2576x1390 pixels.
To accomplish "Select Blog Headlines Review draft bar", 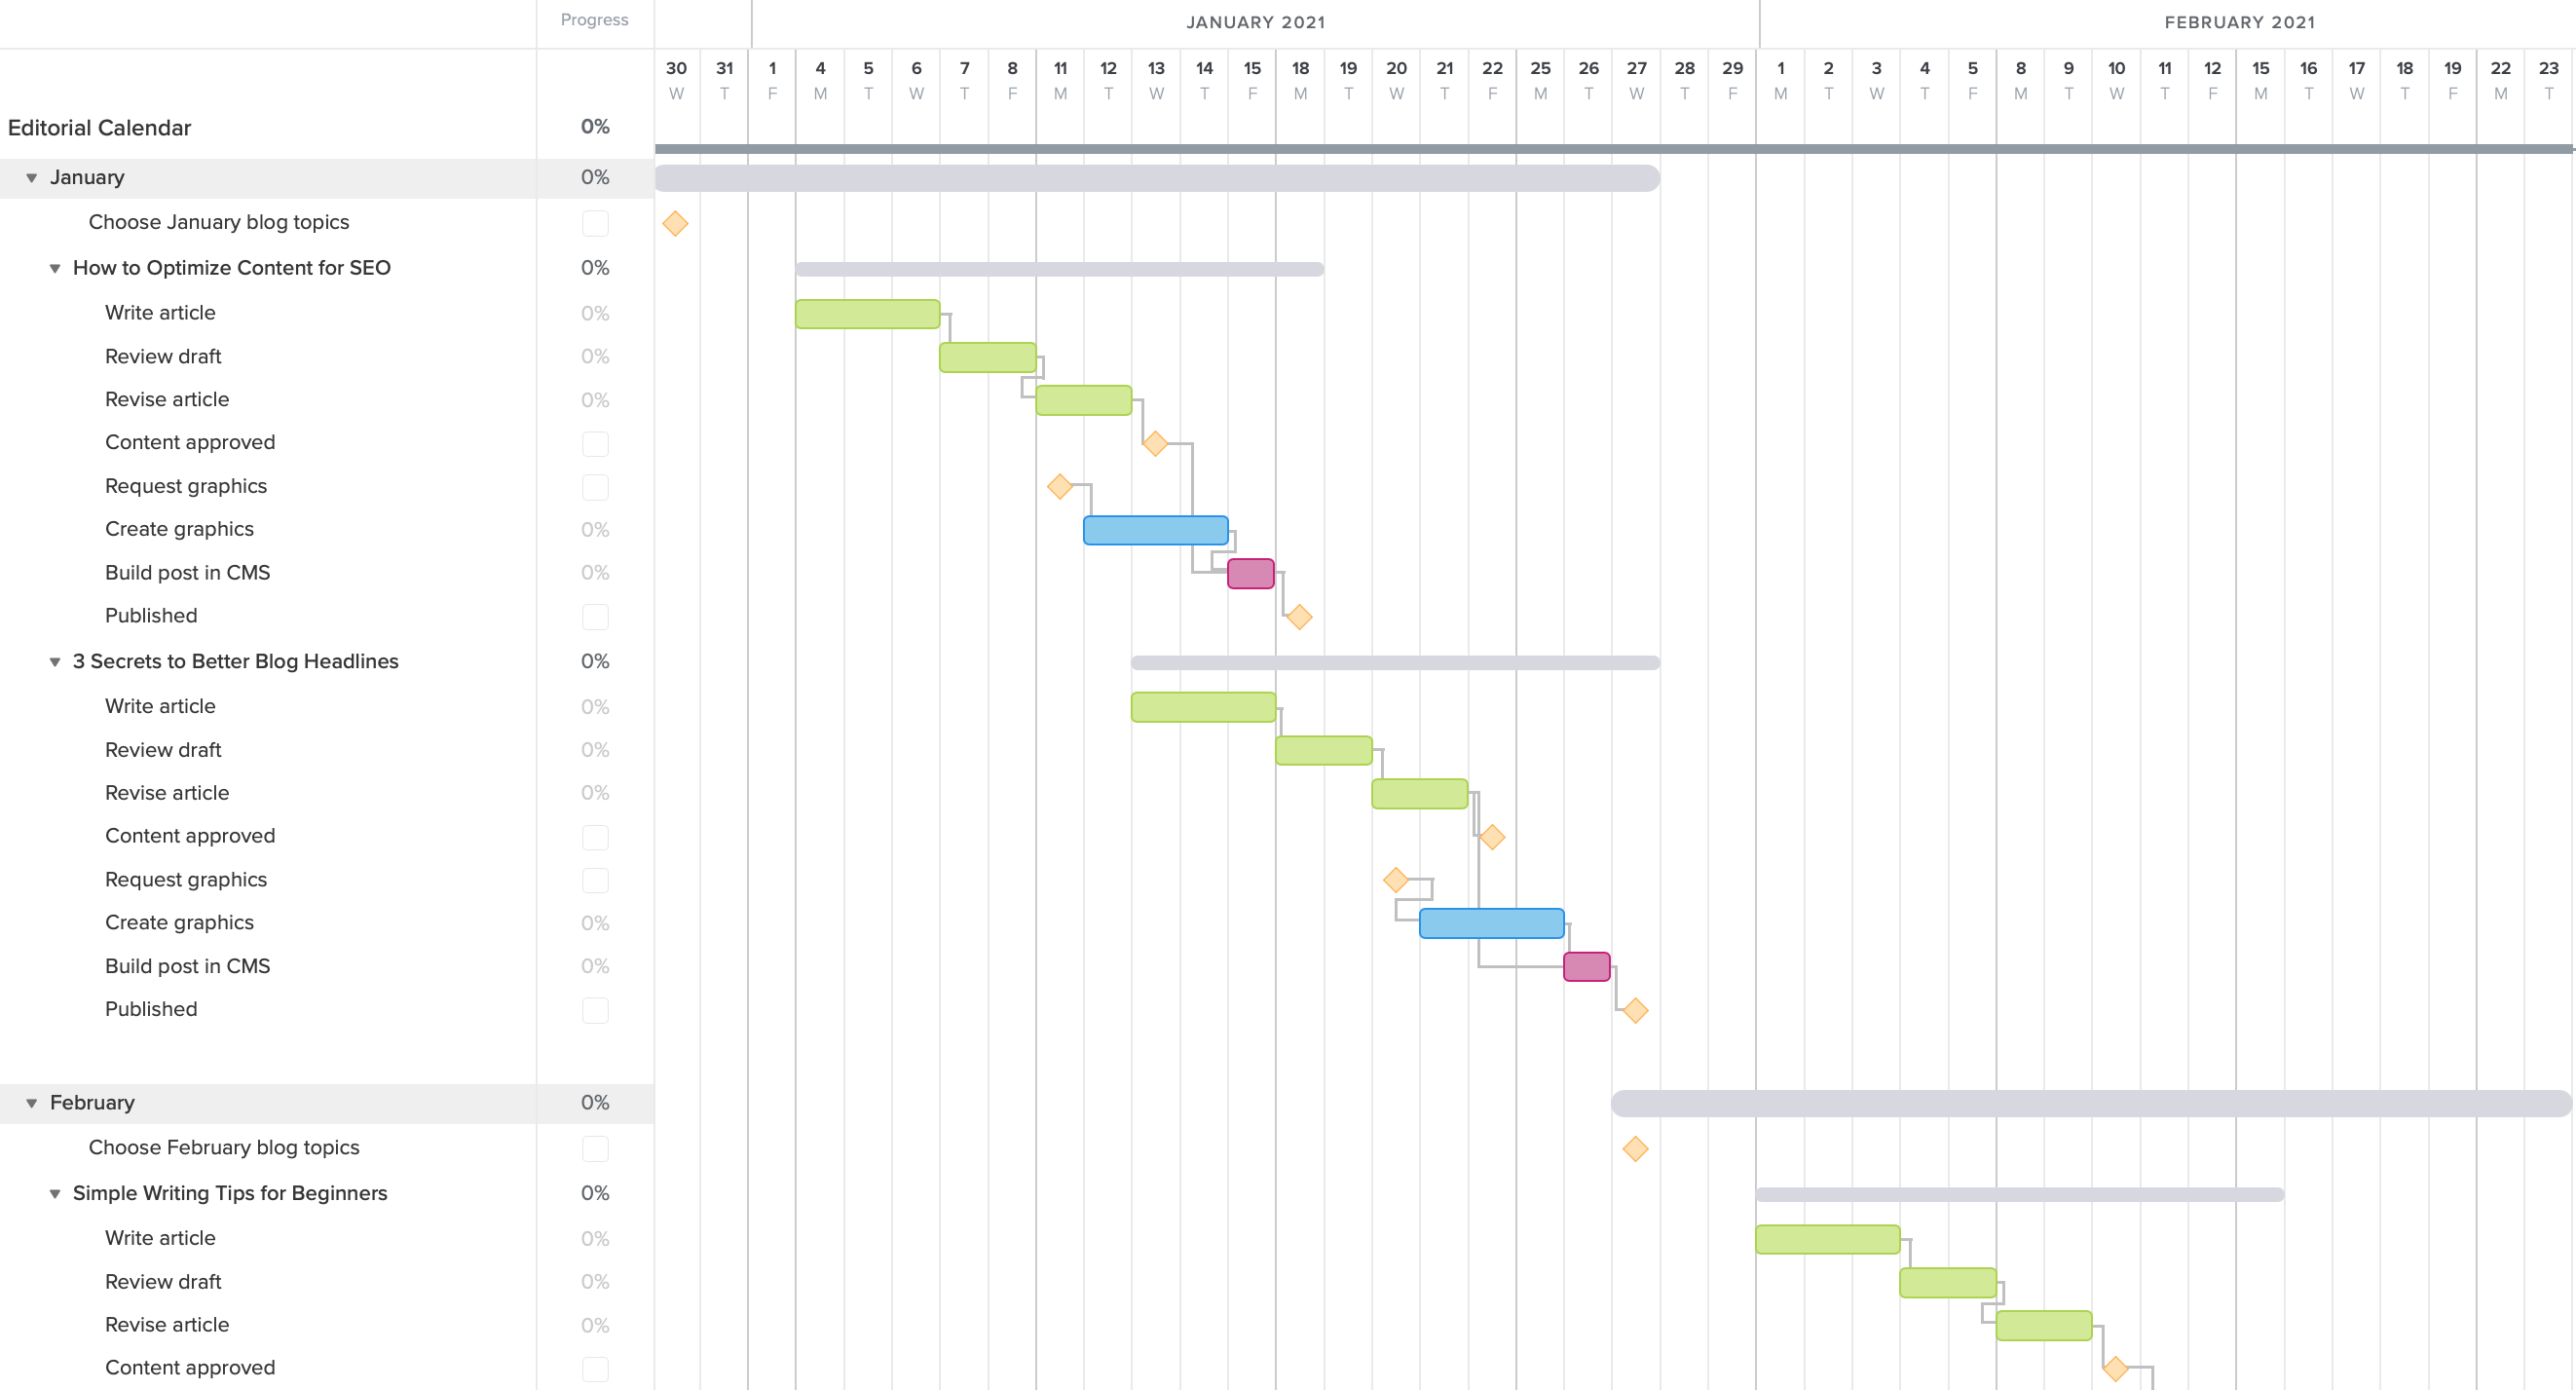I will 1323,750.
